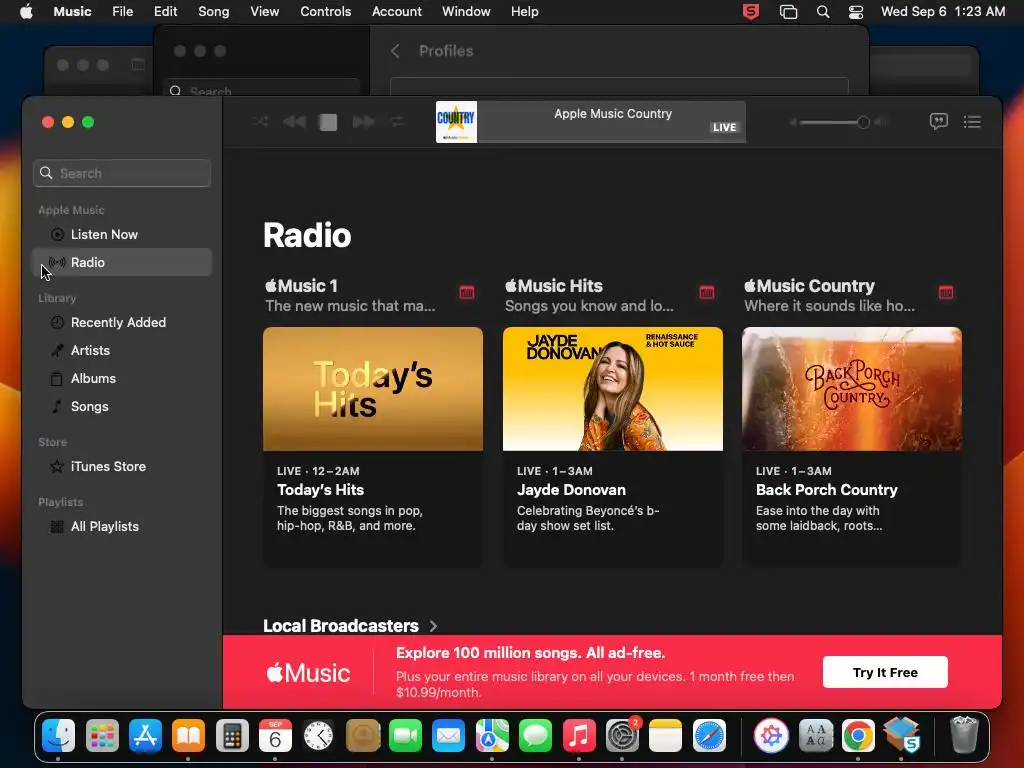The width and height of the screenshot is (1024, 768).
Task: Toggle shuffle in the playback controls
Action: click(x=261, y=122)
